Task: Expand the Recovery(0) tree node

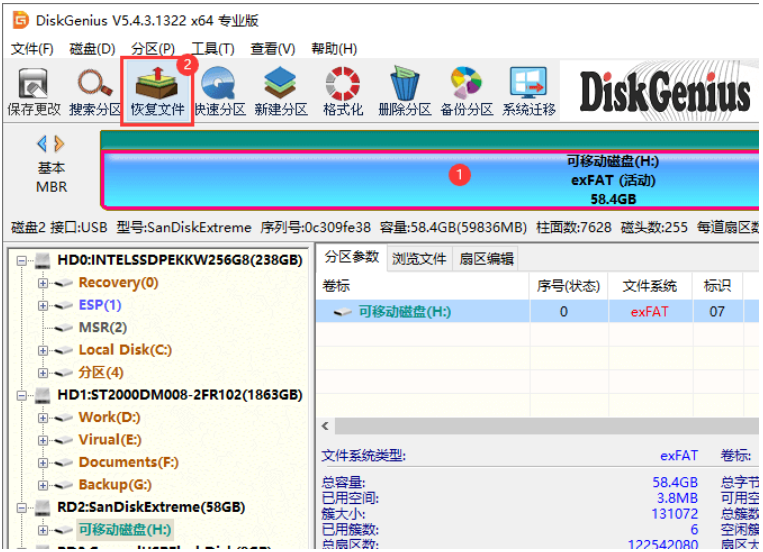Action: (43, 283)
